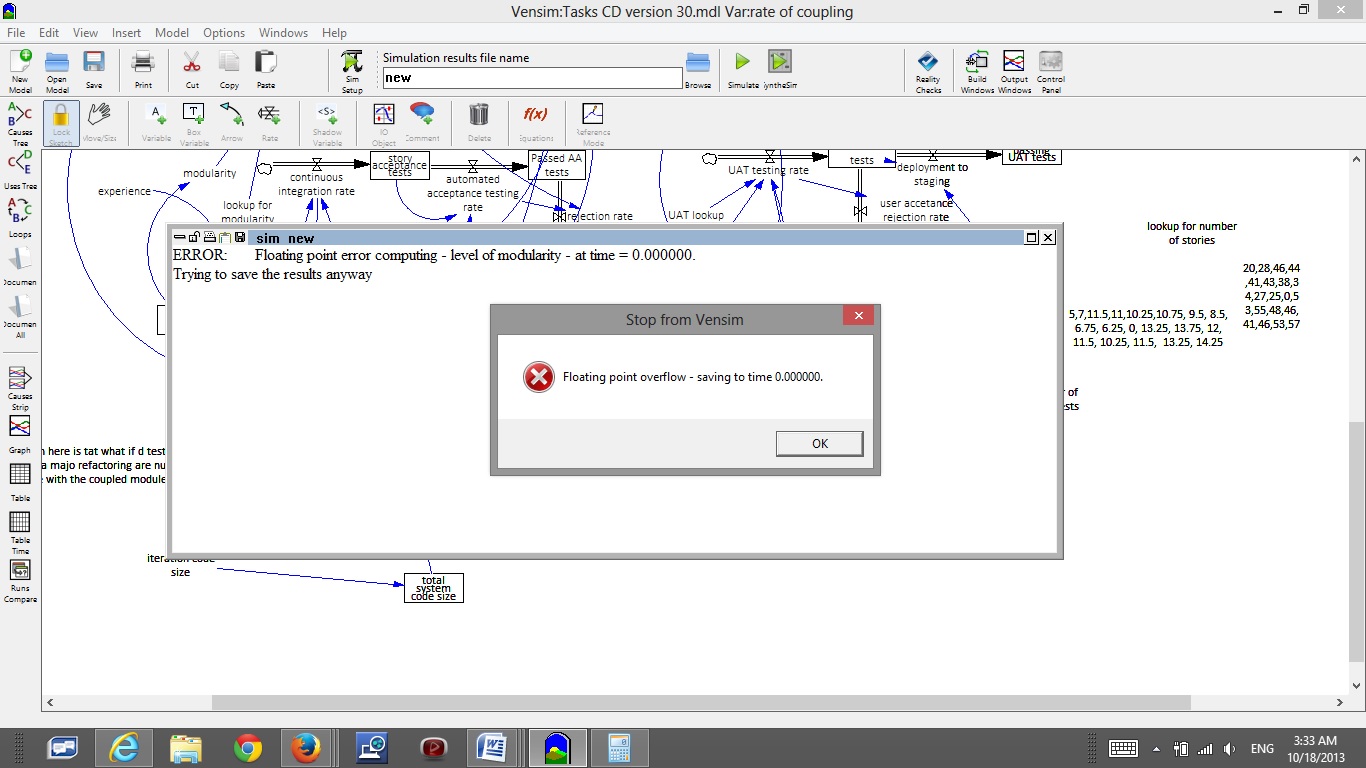Viewport: 1366px width, 768px height.
Task: Click the New Model toolbar icon
Action: [20, 70]
